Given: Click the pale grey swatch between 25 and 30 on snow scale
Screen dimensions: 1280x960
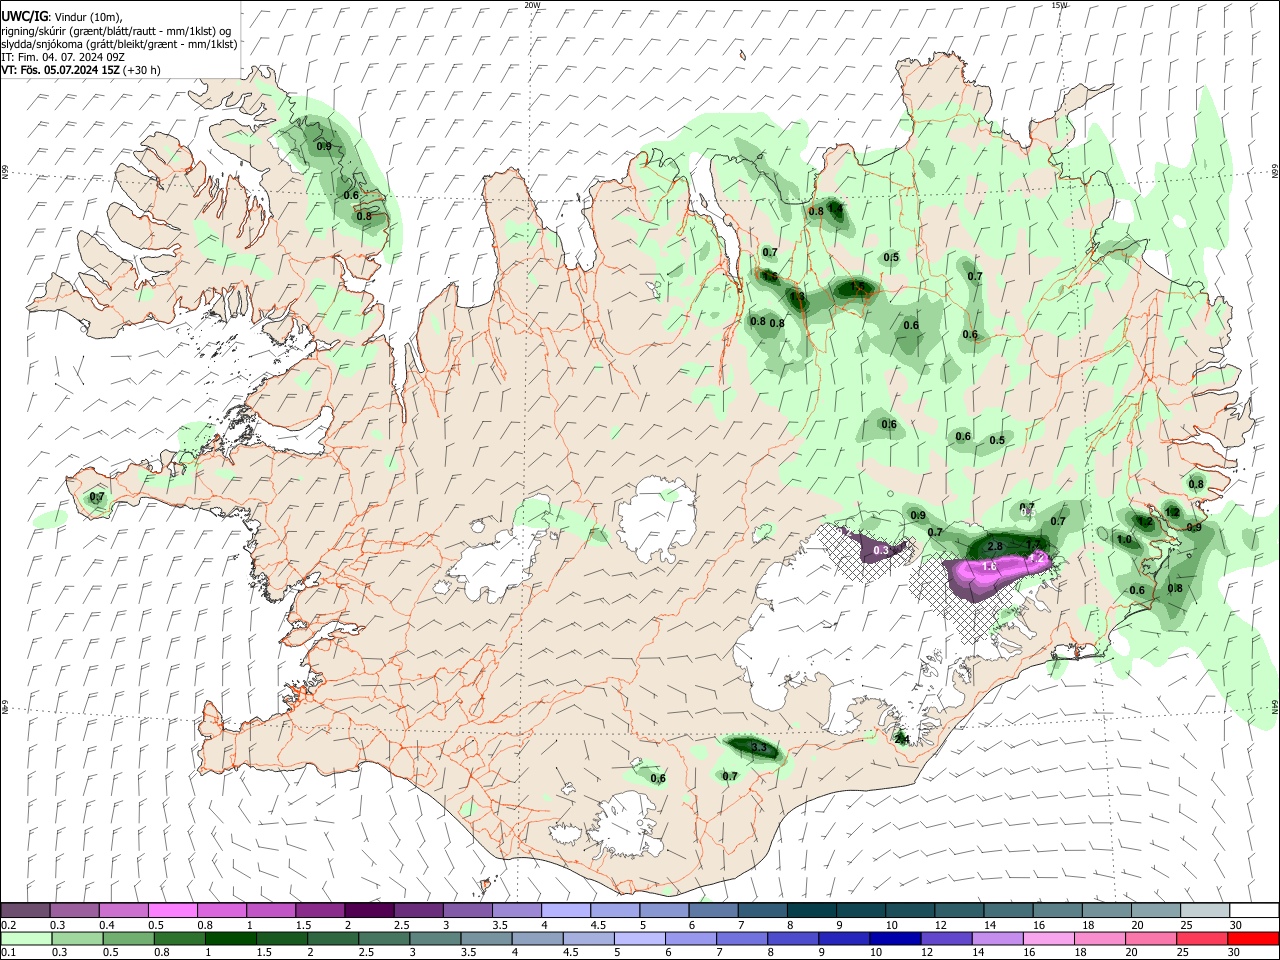Looking at the screenshot, I should (1204, 910).
